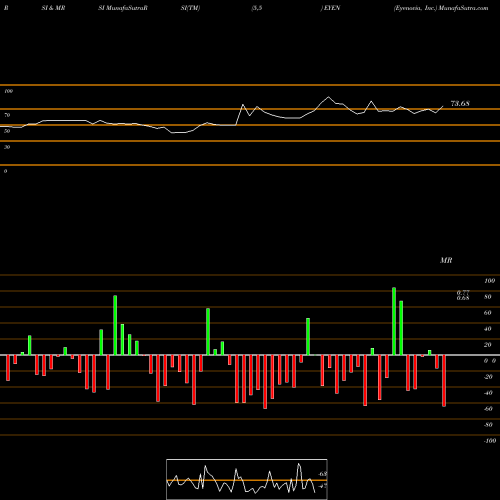The height and width of the screenshot is (500, 500).
Task: Click the -80 label on the MR axis
Action: 488,425
